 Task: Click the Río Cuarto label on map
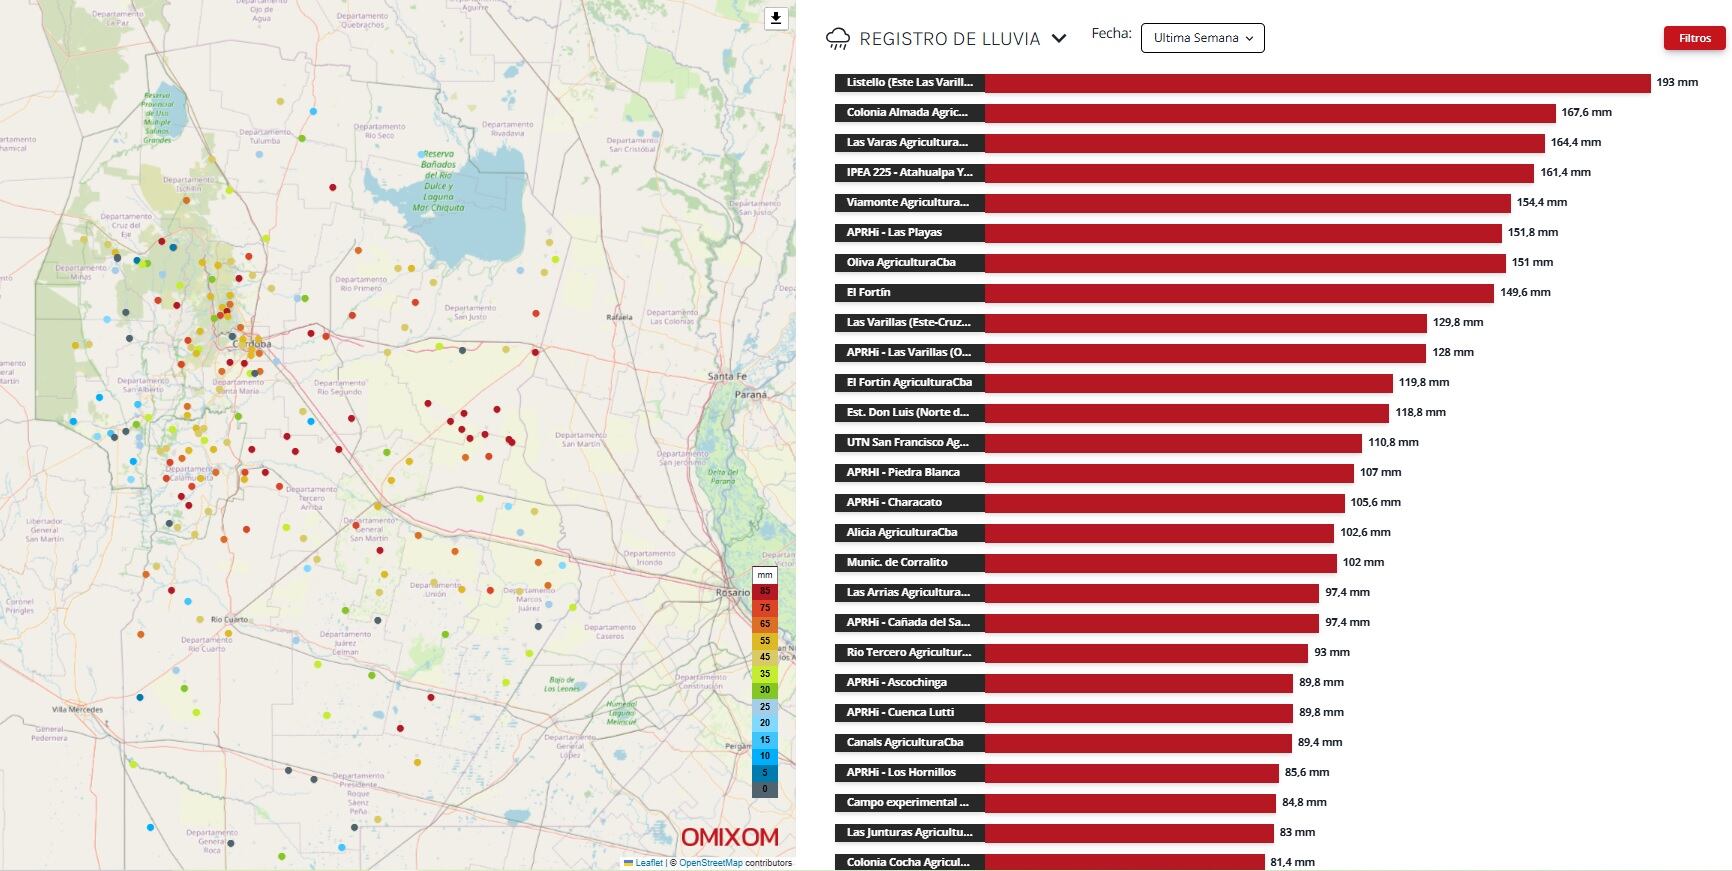[x=229, y=620]
